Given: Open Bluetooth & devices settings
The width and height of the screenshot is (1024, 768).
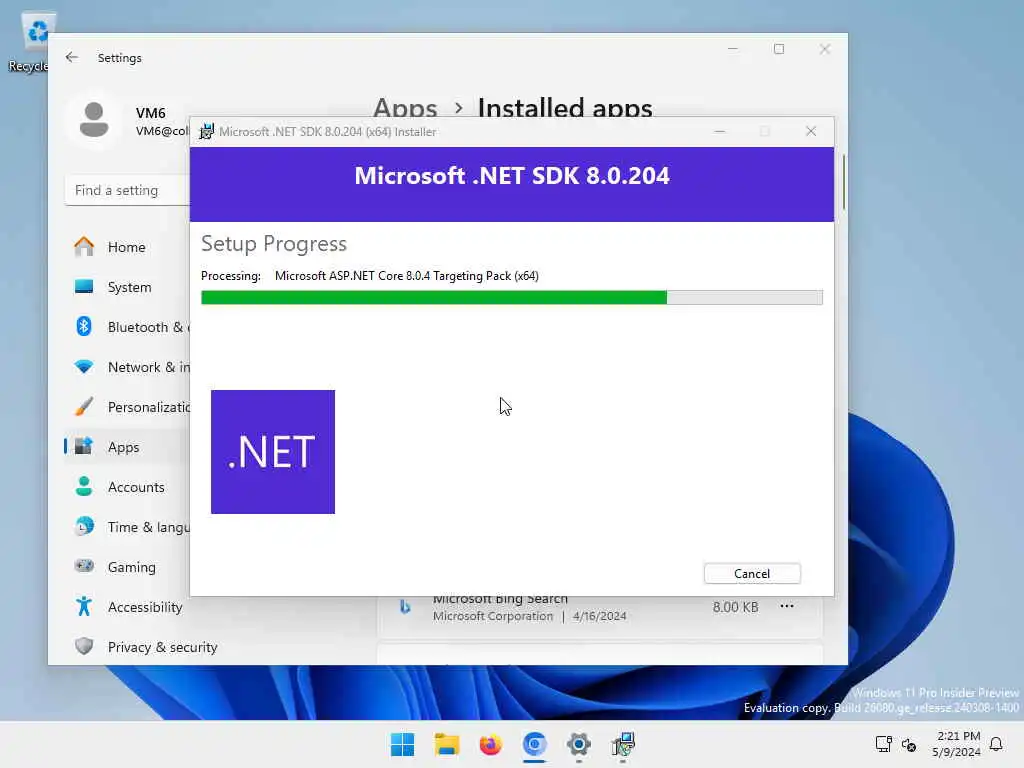Looking at the screenshot, I should click(x=128, y=327).
